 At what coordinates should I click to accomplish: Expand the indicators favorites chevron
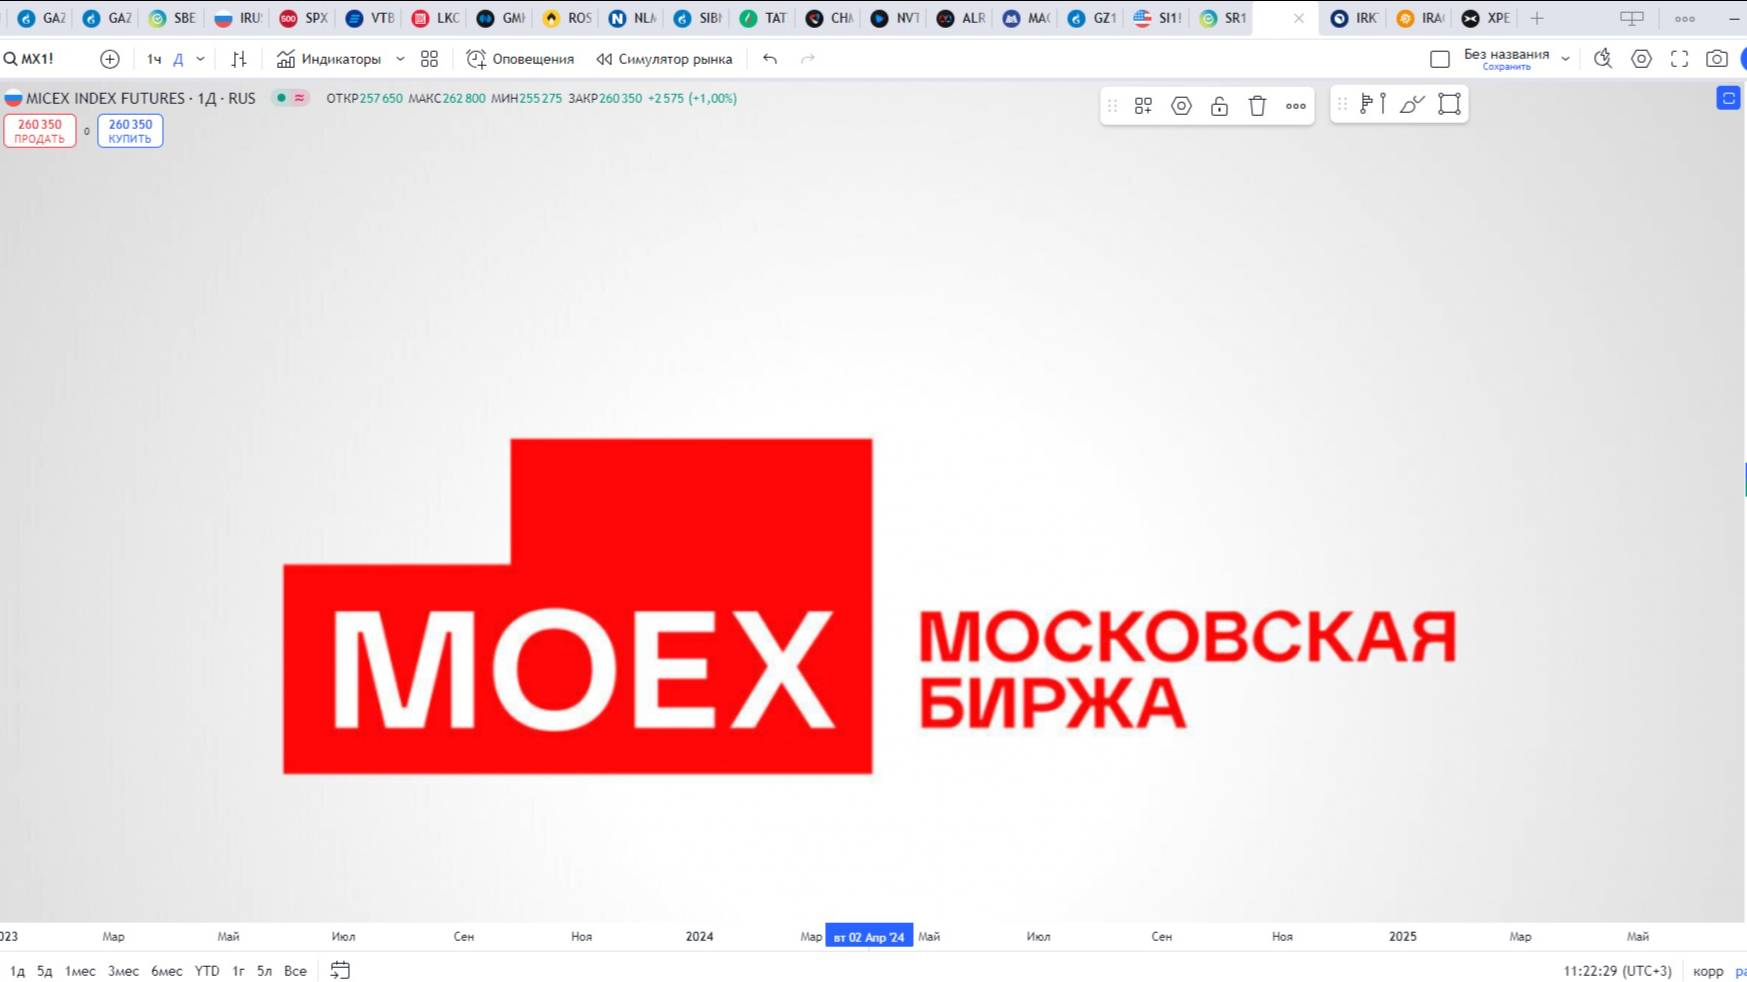400,59
